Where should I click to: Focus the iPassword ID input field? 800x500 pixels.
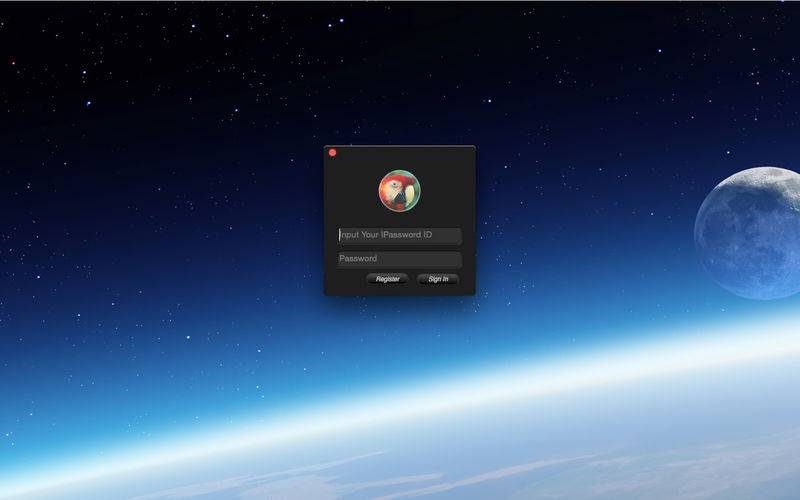399,235
